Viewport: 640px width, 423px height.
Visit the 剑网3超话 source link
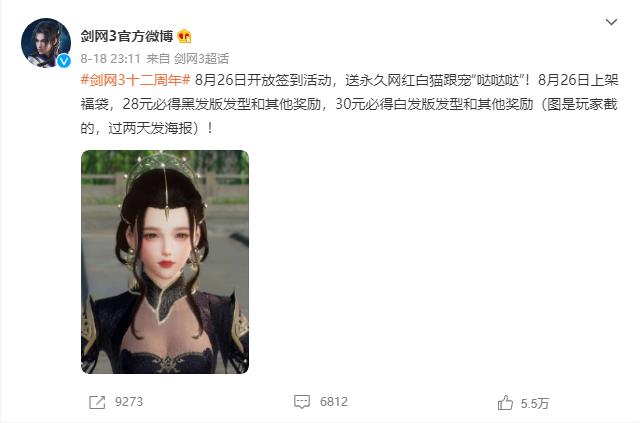(201, 59)
